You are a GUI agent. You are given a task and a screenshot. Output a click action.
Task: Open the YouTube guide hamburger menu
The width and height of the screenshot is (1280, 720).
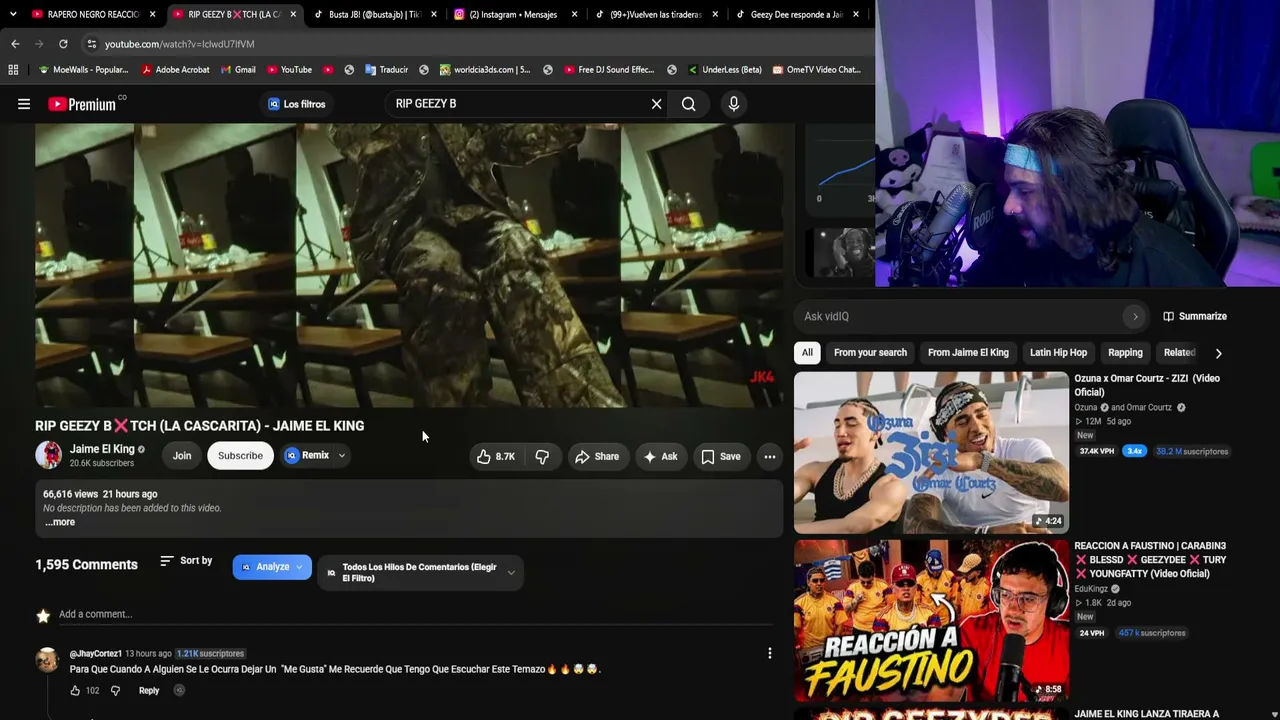pos(24,104)
